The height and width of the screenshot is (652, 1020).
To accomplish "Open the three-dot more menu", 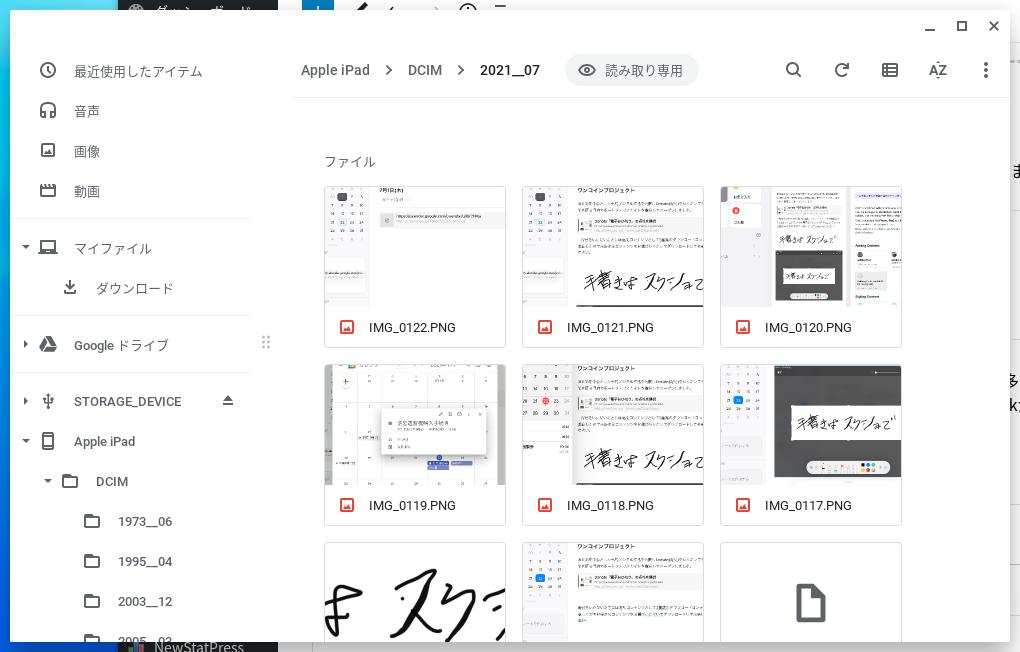I will [x=986, y=70].
